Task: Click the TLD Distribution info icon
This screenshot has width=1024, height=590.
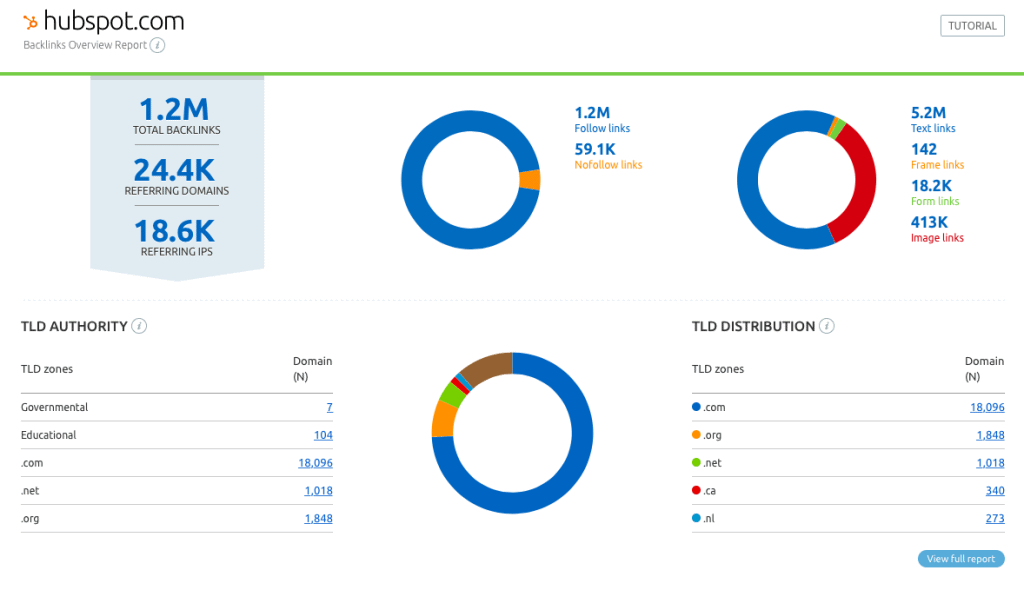Action: (827, 326)
